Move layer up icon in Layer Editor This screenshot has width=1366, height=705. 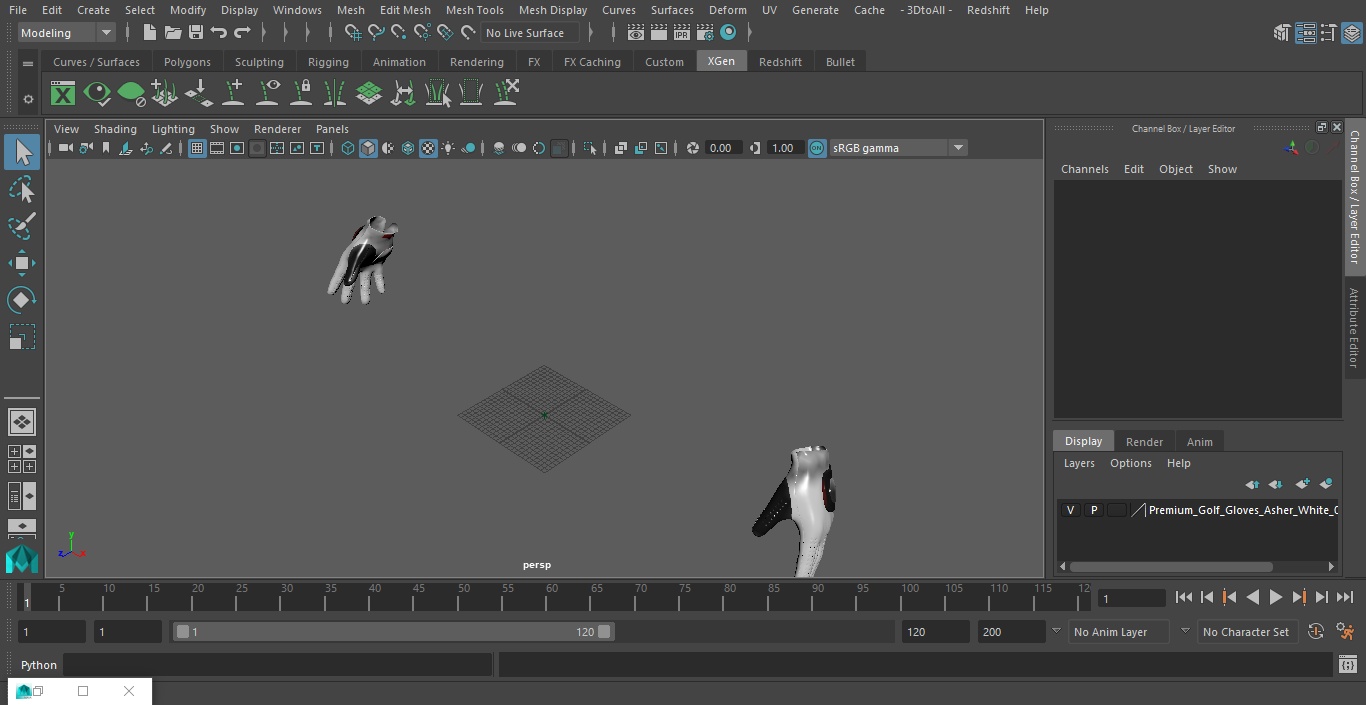tap(1252, 484)
